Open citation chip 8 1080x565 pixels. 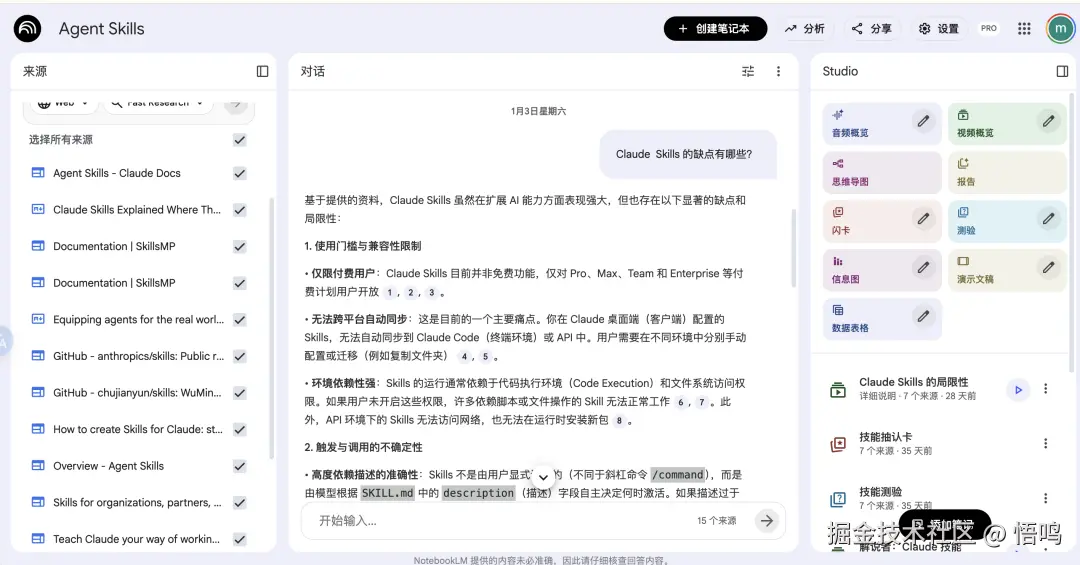tap(619, 420)
